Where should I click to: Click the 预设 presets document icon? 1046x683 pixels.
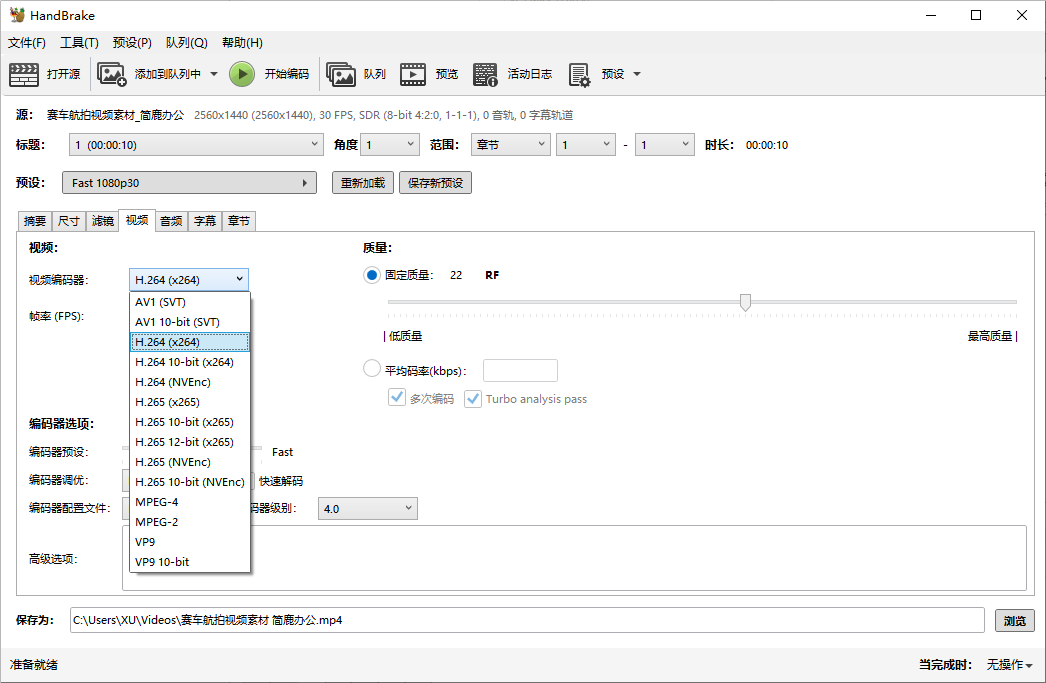click(x=579, y=74)
